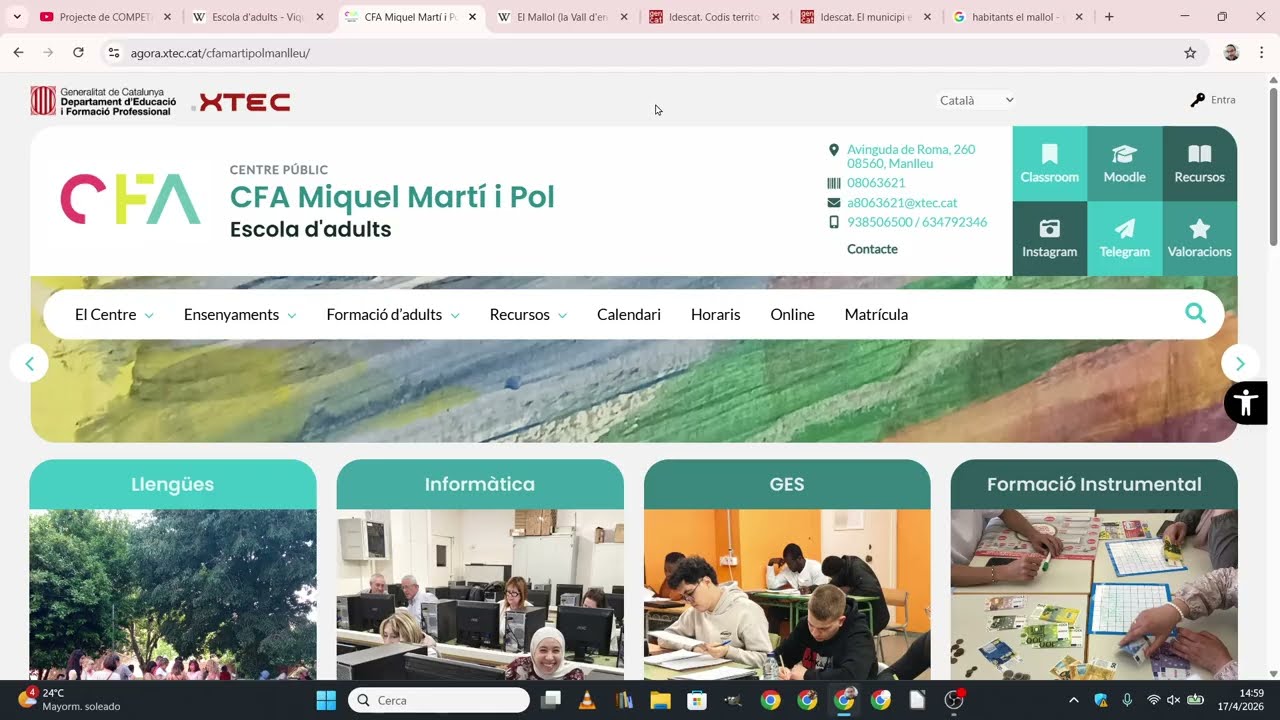The width and height of the screenshot is (1280, 720).
Task: Bookmark this page with star icon
Action: coord(1190,53)
